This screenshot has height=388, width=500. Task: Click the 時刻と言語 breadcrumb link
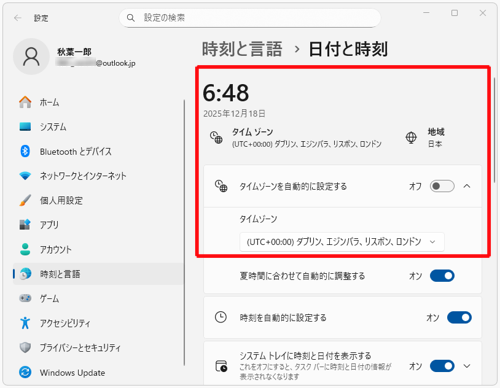pos(242,49)
